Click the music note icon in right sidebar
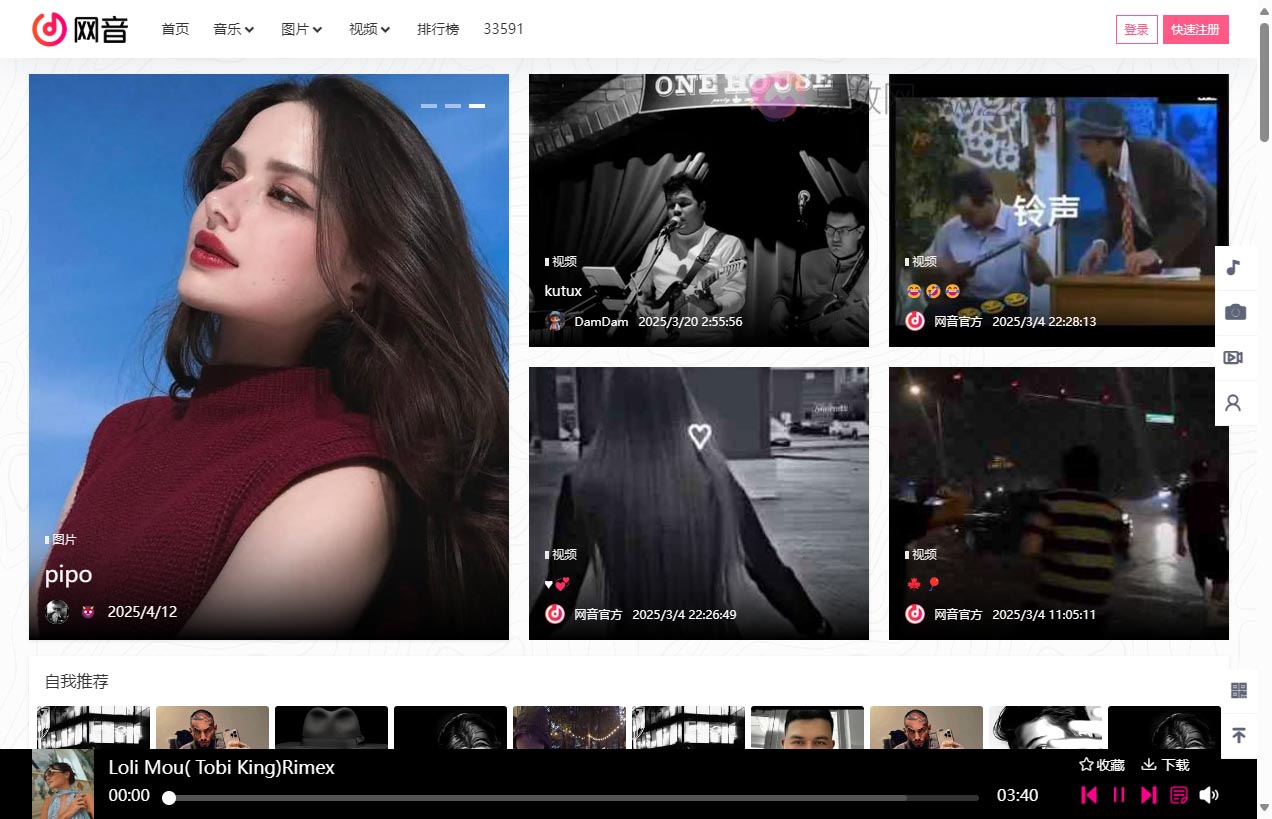Screen dimensions: 1272x819 pyautogui.click(x=1234, y=267)
